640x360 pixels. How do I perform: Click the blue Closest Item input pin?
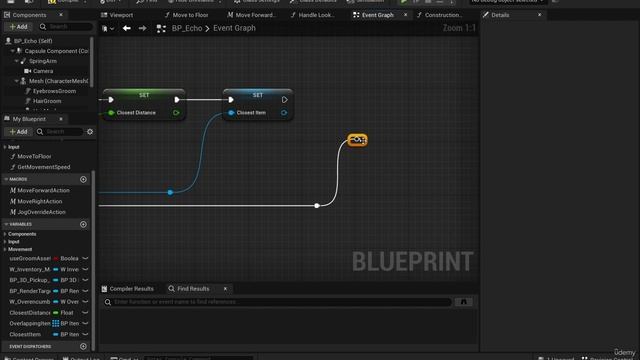point(231,113)
